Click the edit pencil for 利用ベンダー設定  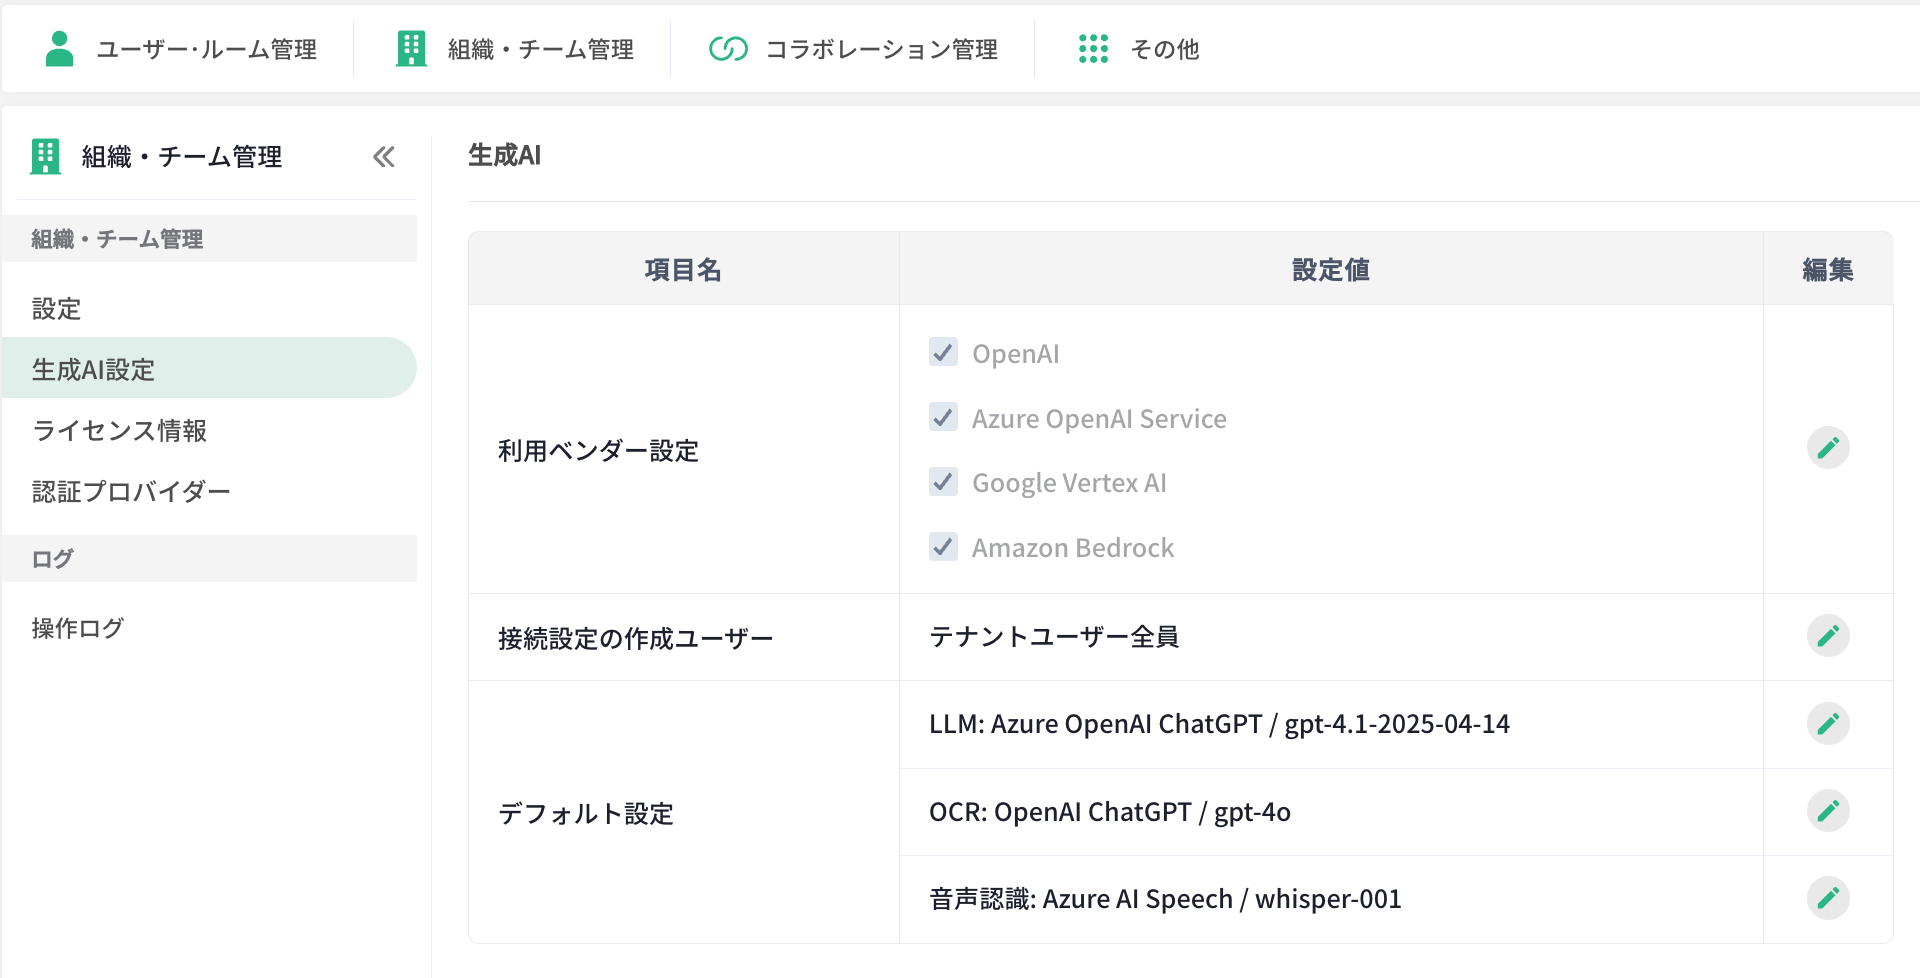(1827, 448)
